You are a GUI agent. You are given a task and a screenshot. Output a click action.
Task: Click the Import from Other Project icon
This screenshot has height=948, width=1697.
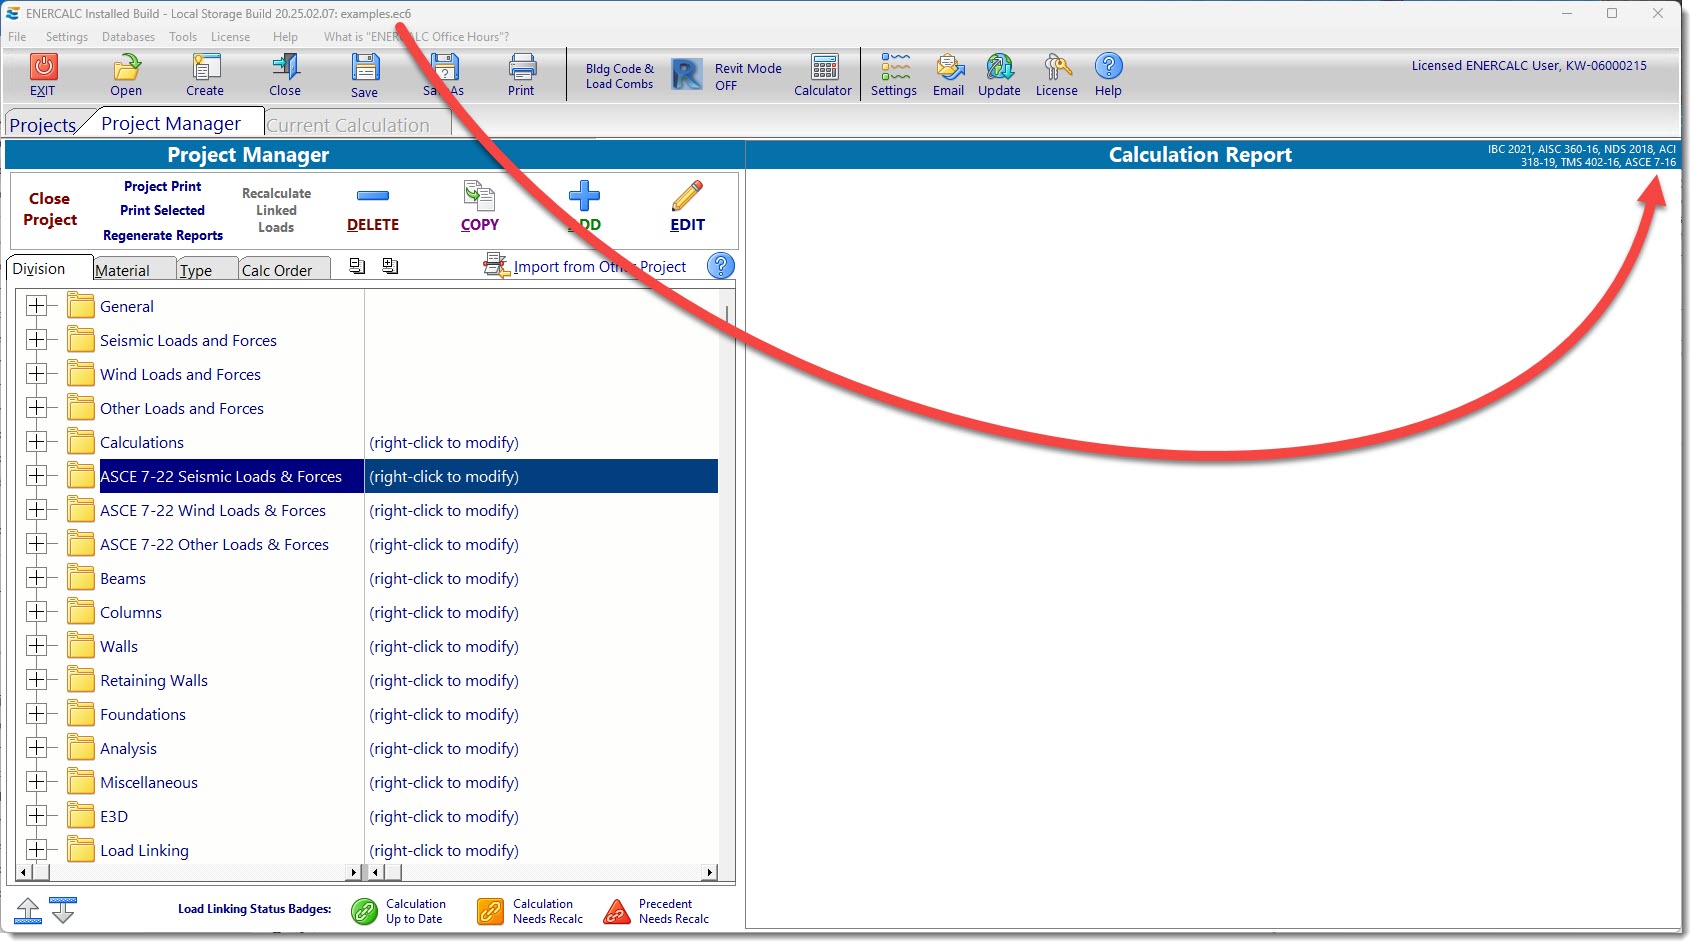tap(496, 266)
